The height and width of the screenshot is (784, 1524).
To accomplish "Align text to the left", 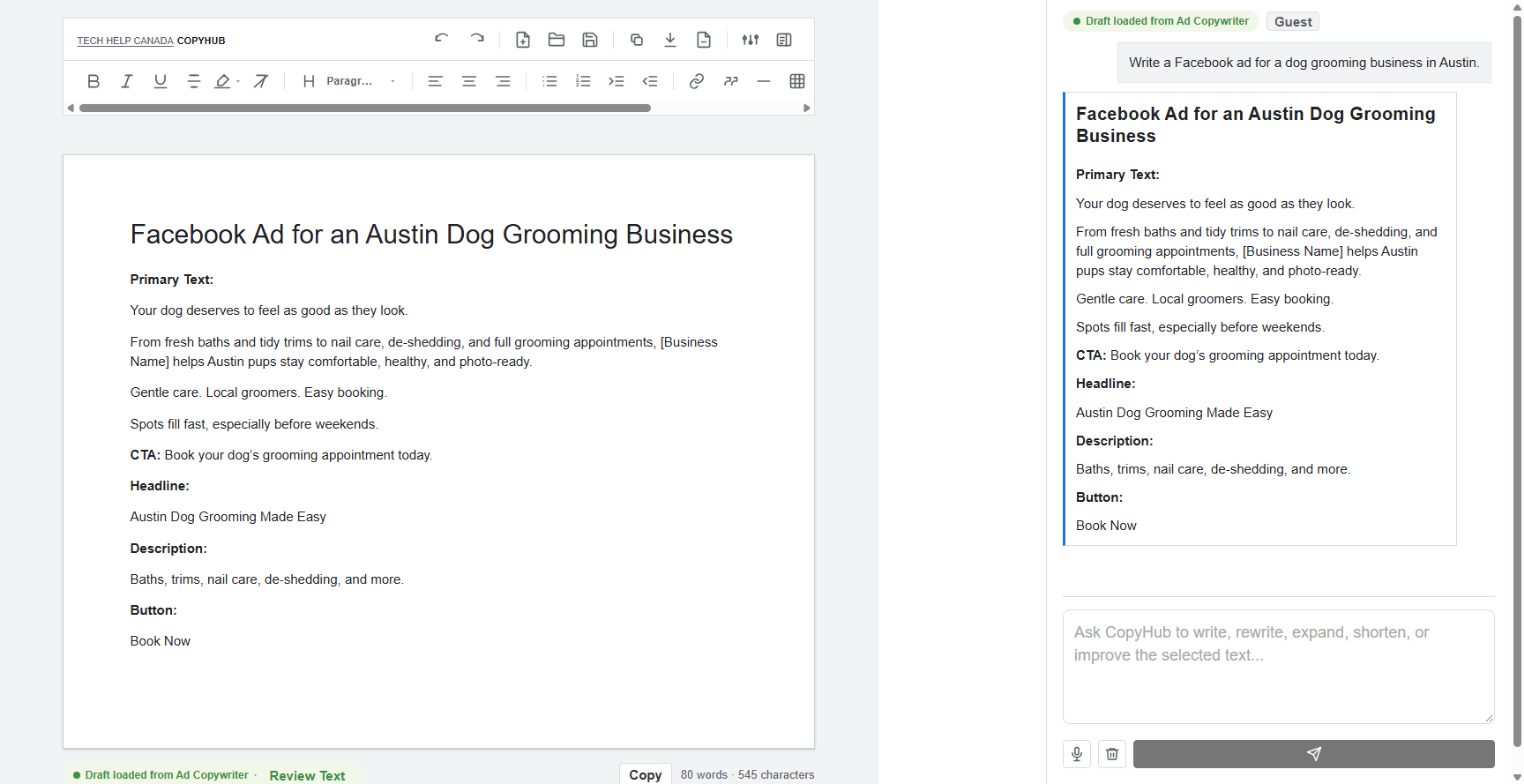I will 435,81.
